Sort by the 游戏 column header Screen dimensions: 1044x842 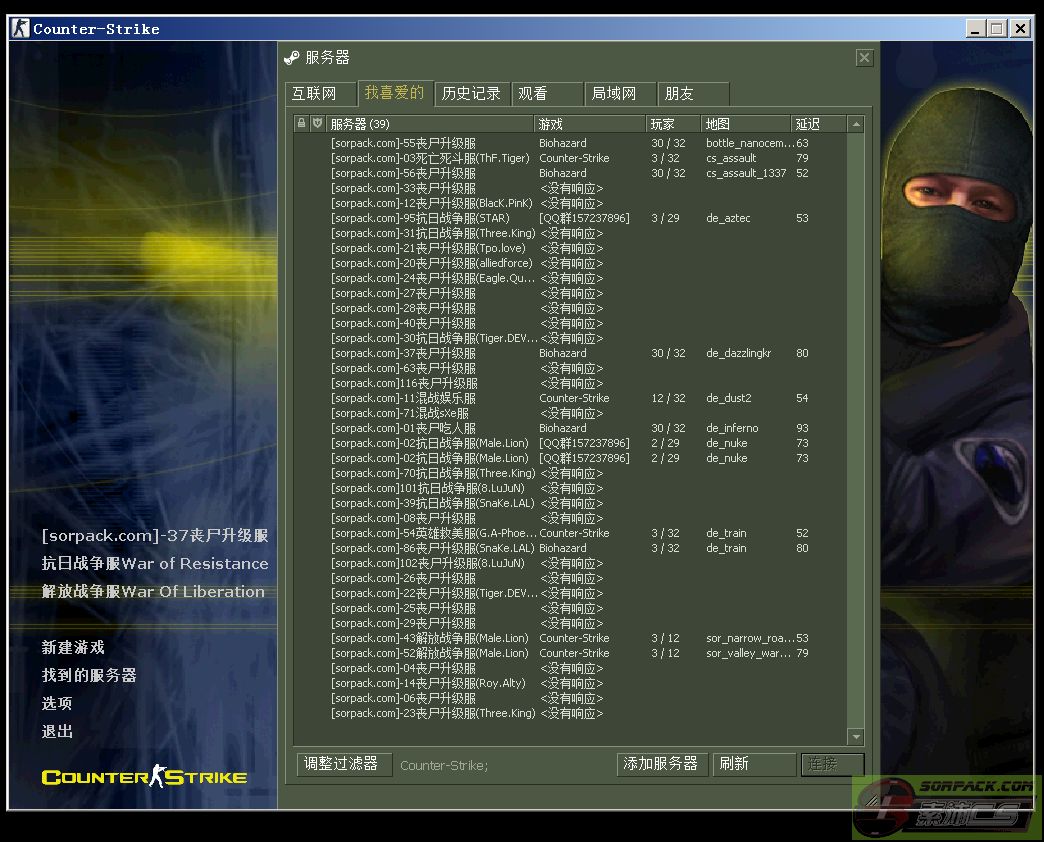(x=589, y=124)
